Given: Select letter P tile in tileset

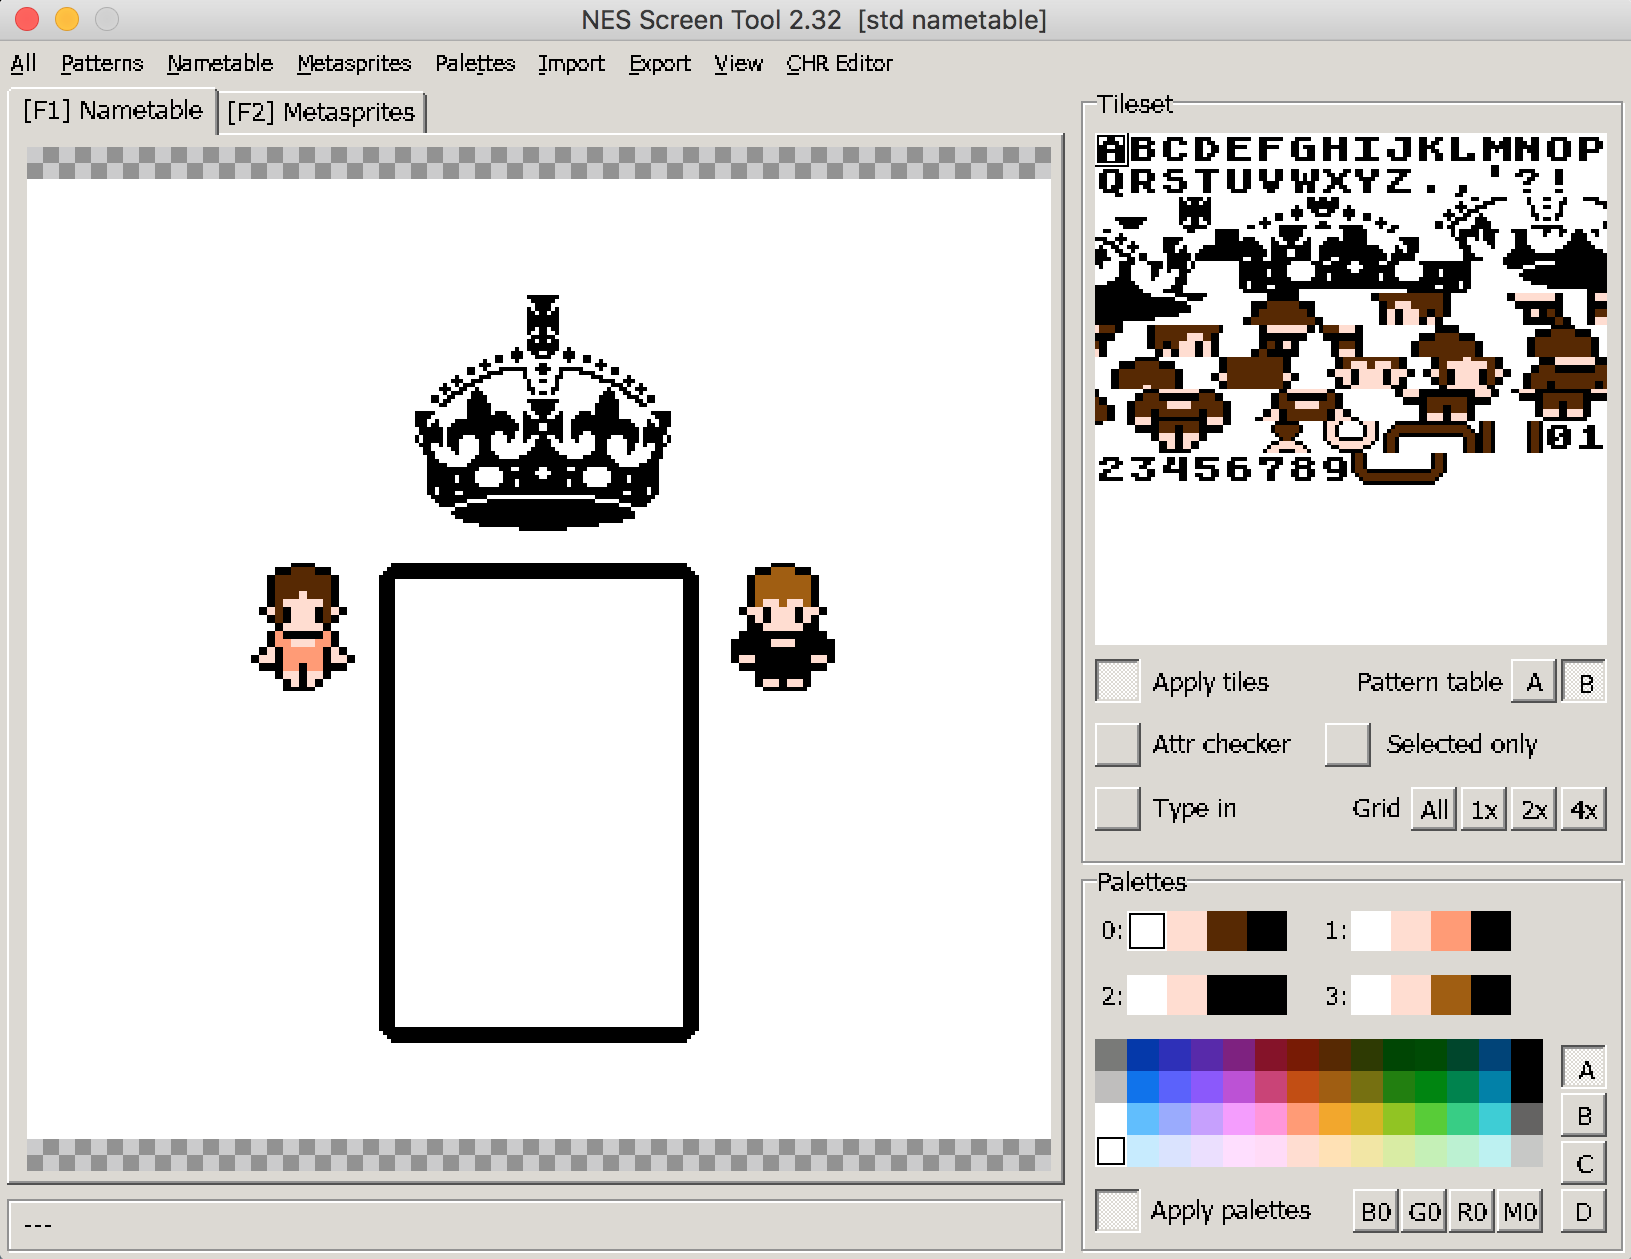Looking at the screenshot, I should (x=1591, y=149).
